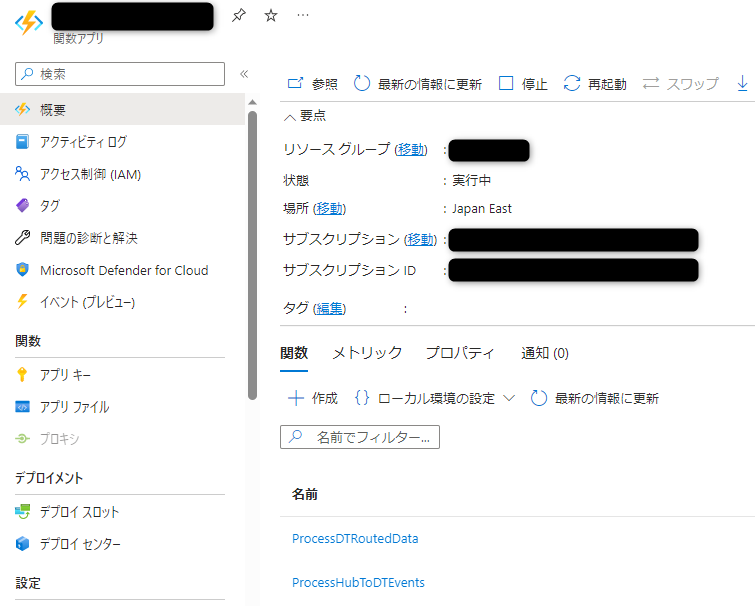Open ローカル環境の設定 dropdown
755x606 pixels.
tap(435, 398)
